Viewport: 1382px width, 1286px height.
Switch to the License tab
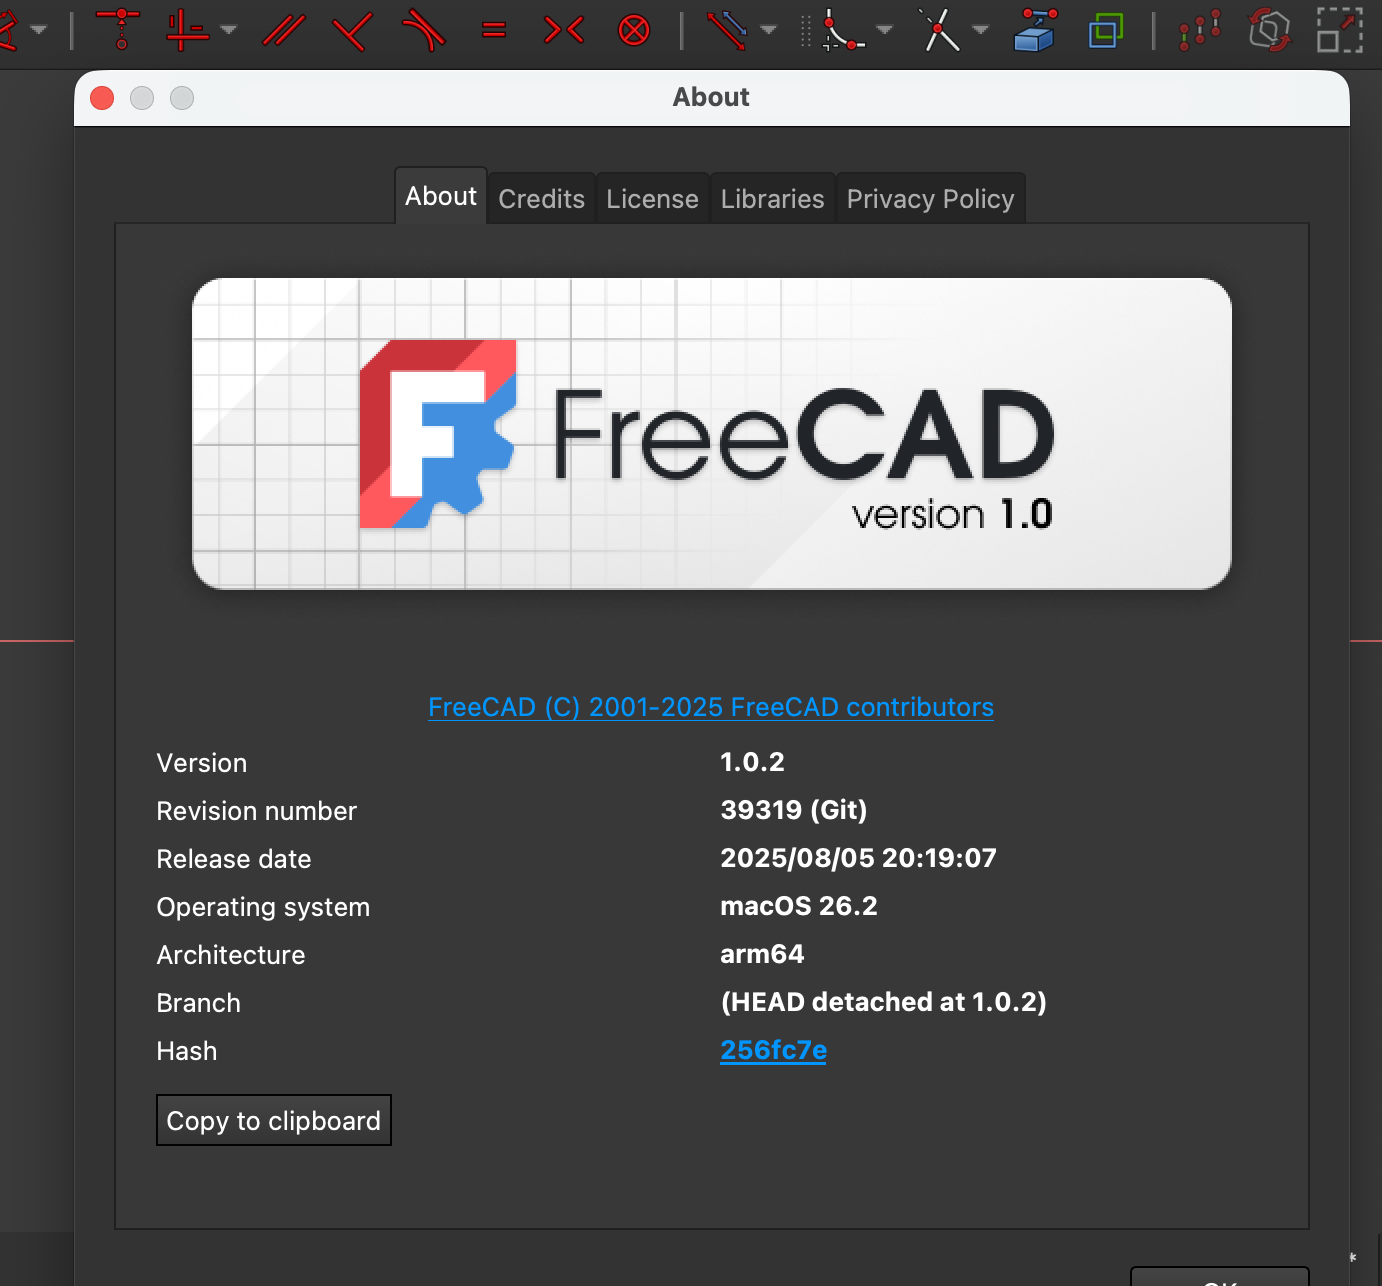(x=652, y=199)
